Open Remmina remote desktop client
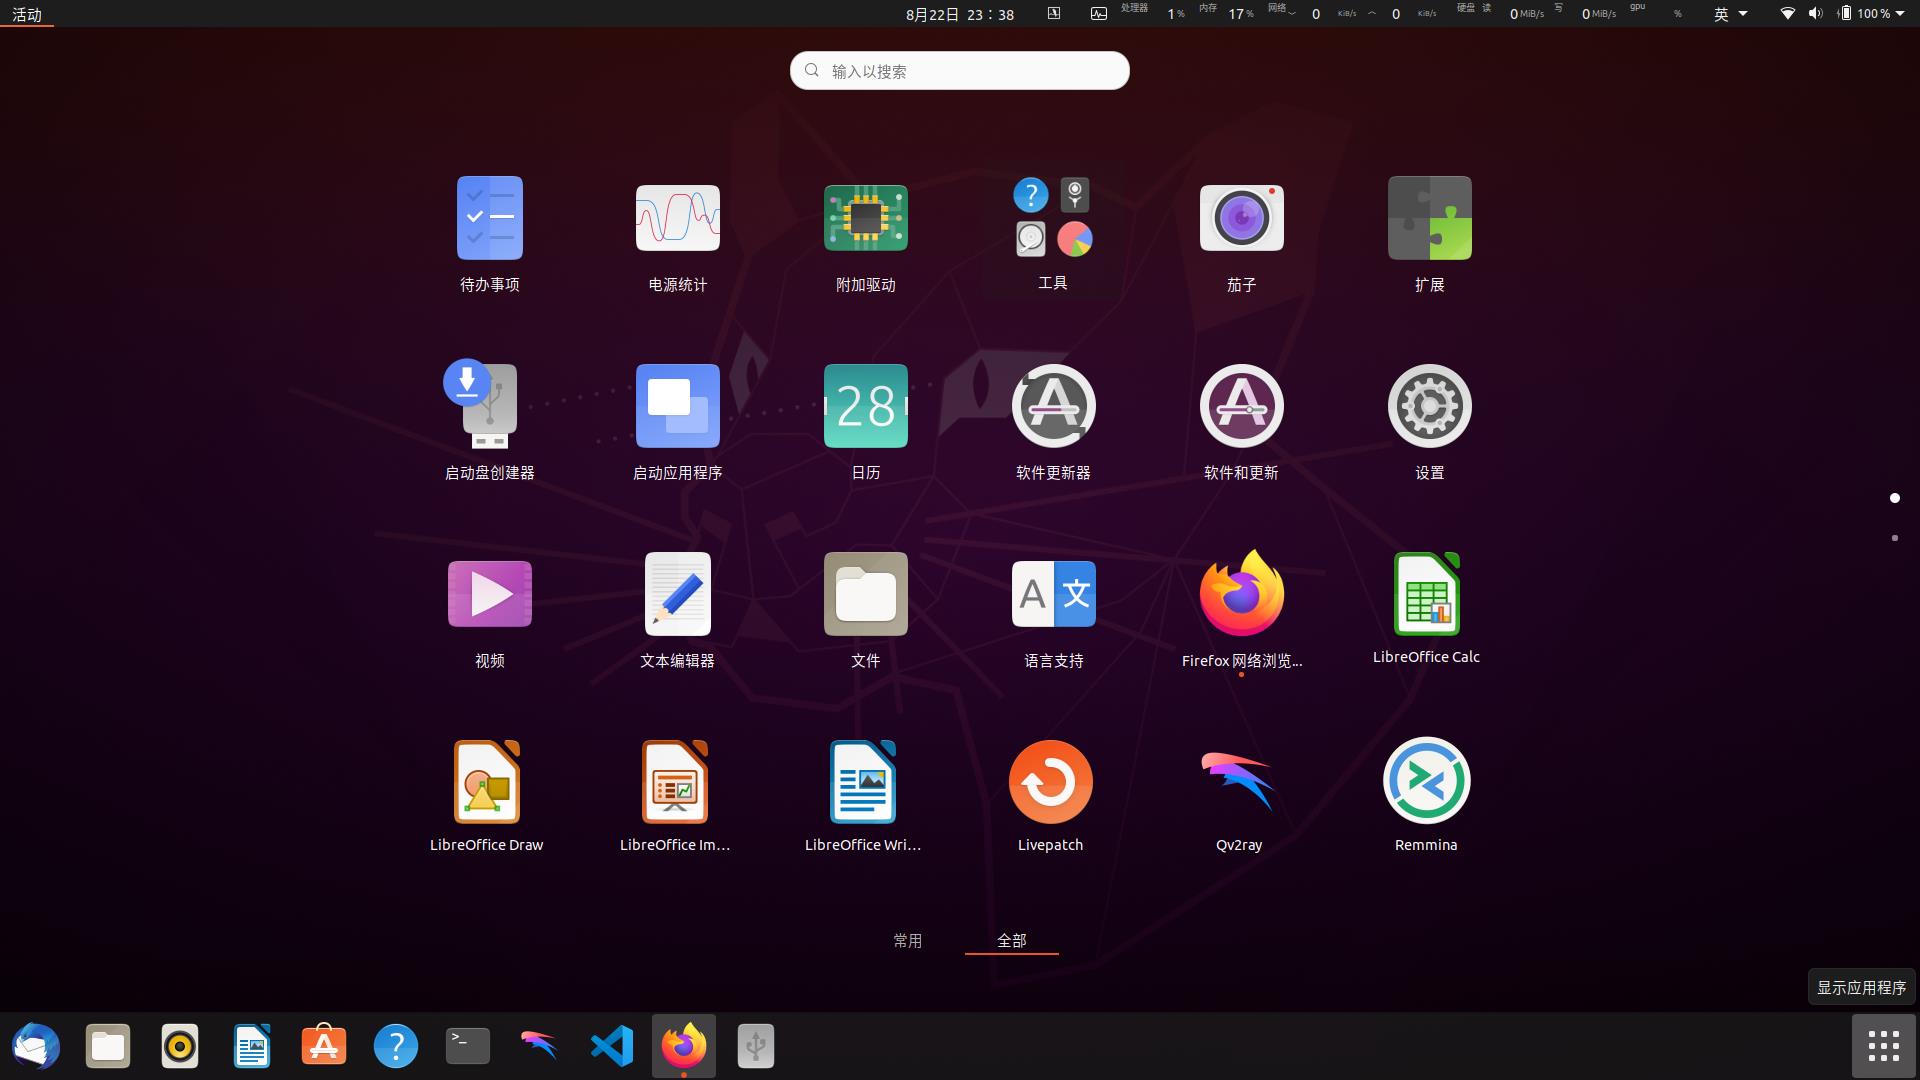The width and height of the screenshot is (1920, 1080). click(x=1427, y=795)
